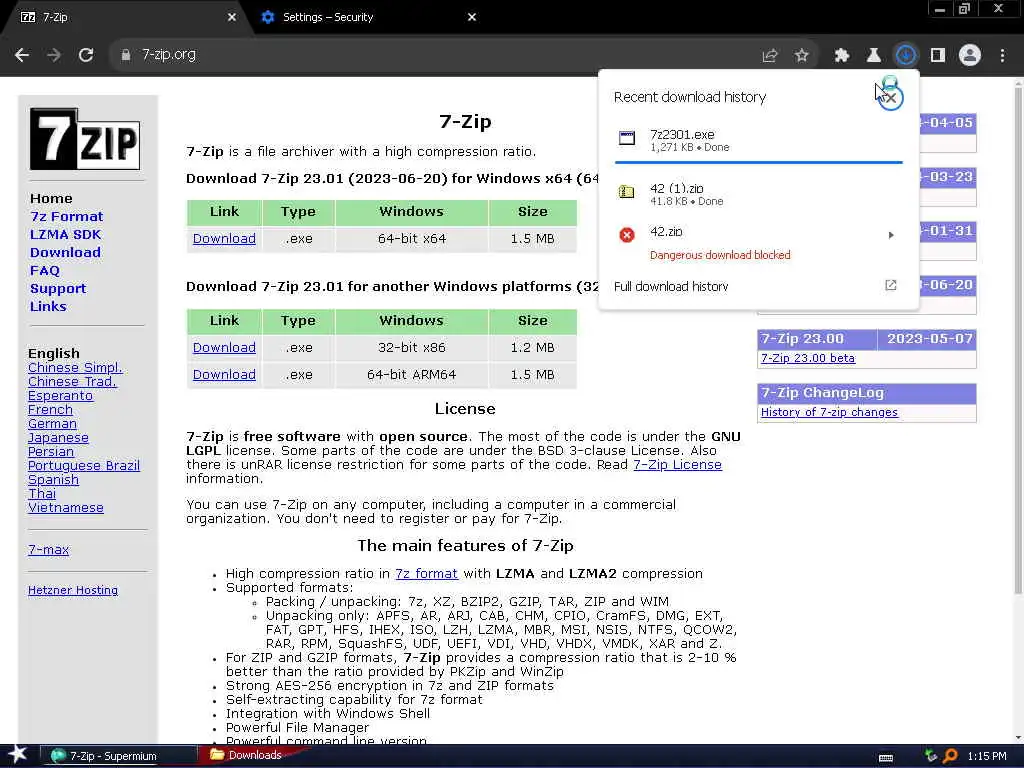Screen dimensions: 1024x768
Task: Open the browser three-dot menu
Action: pos(1002,56)
